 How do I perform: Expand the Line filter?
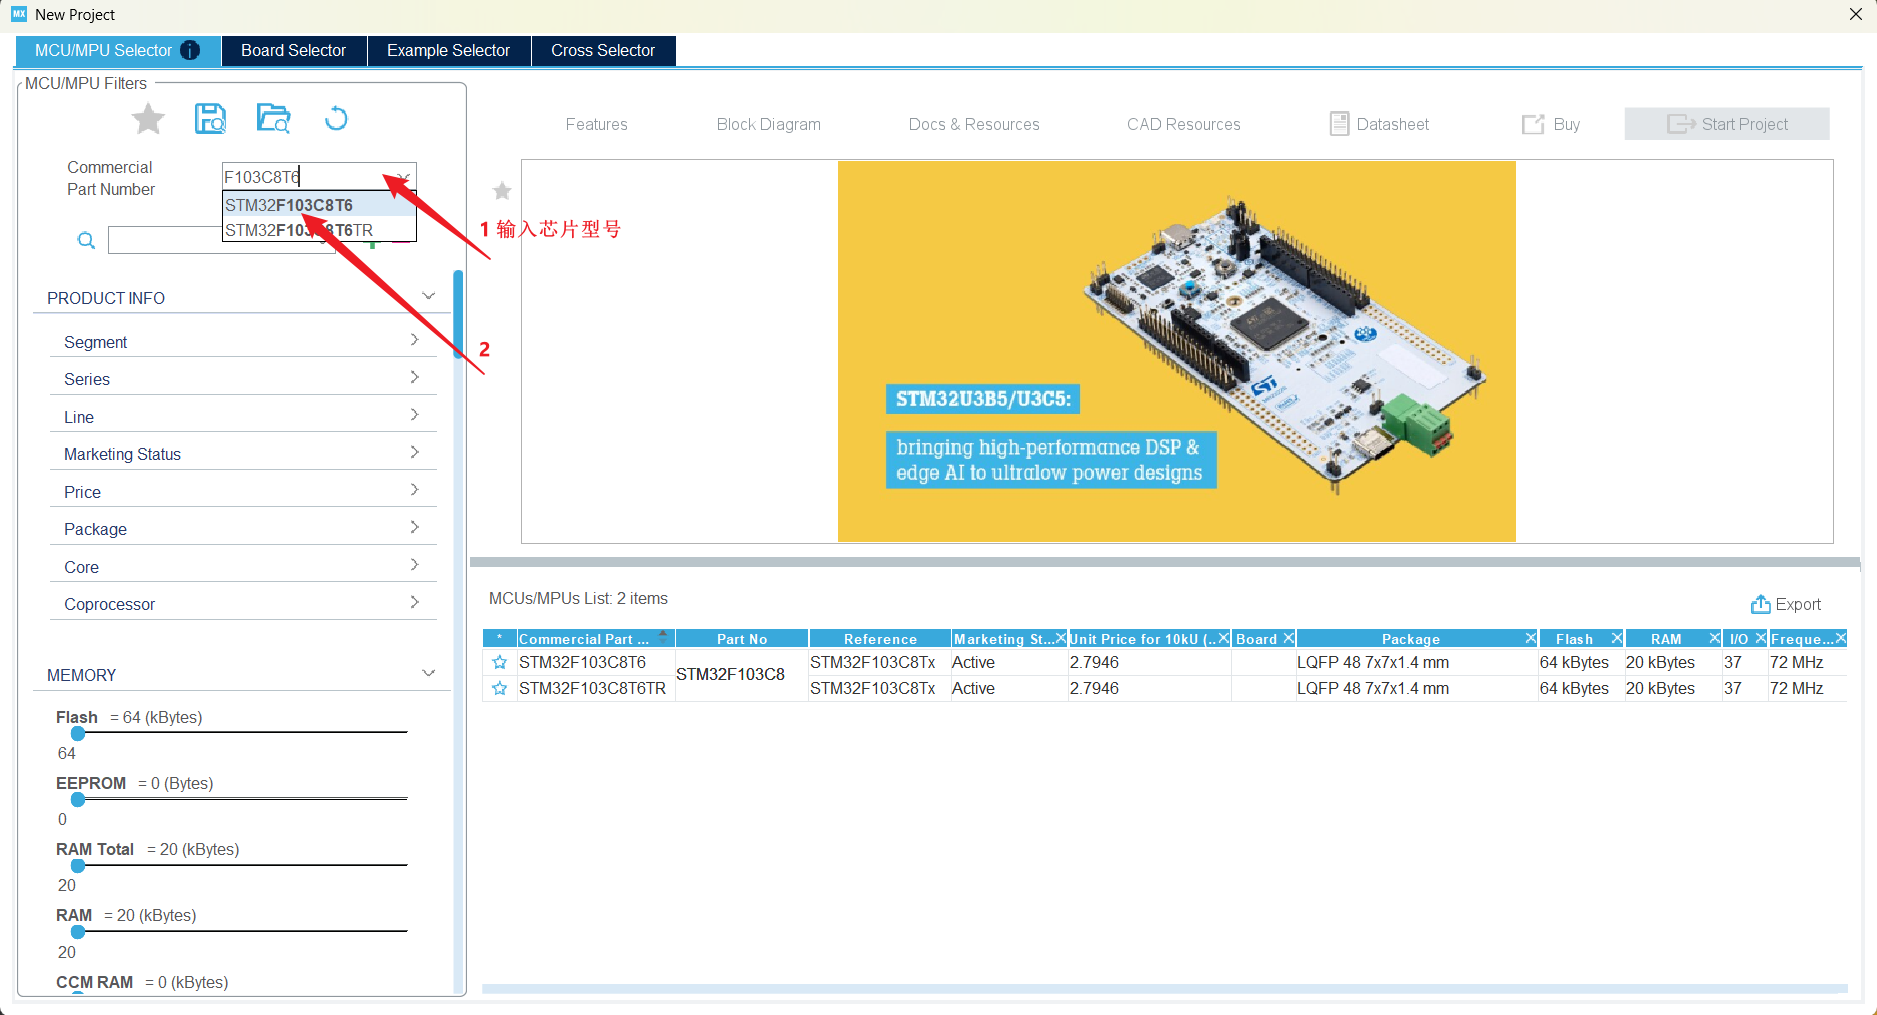[x=414, y=415]
